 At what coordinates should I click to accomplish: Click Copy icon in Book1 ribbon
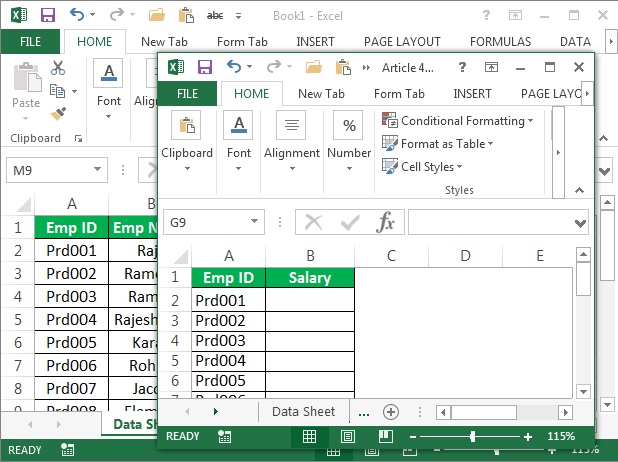(x=58, y=91)
